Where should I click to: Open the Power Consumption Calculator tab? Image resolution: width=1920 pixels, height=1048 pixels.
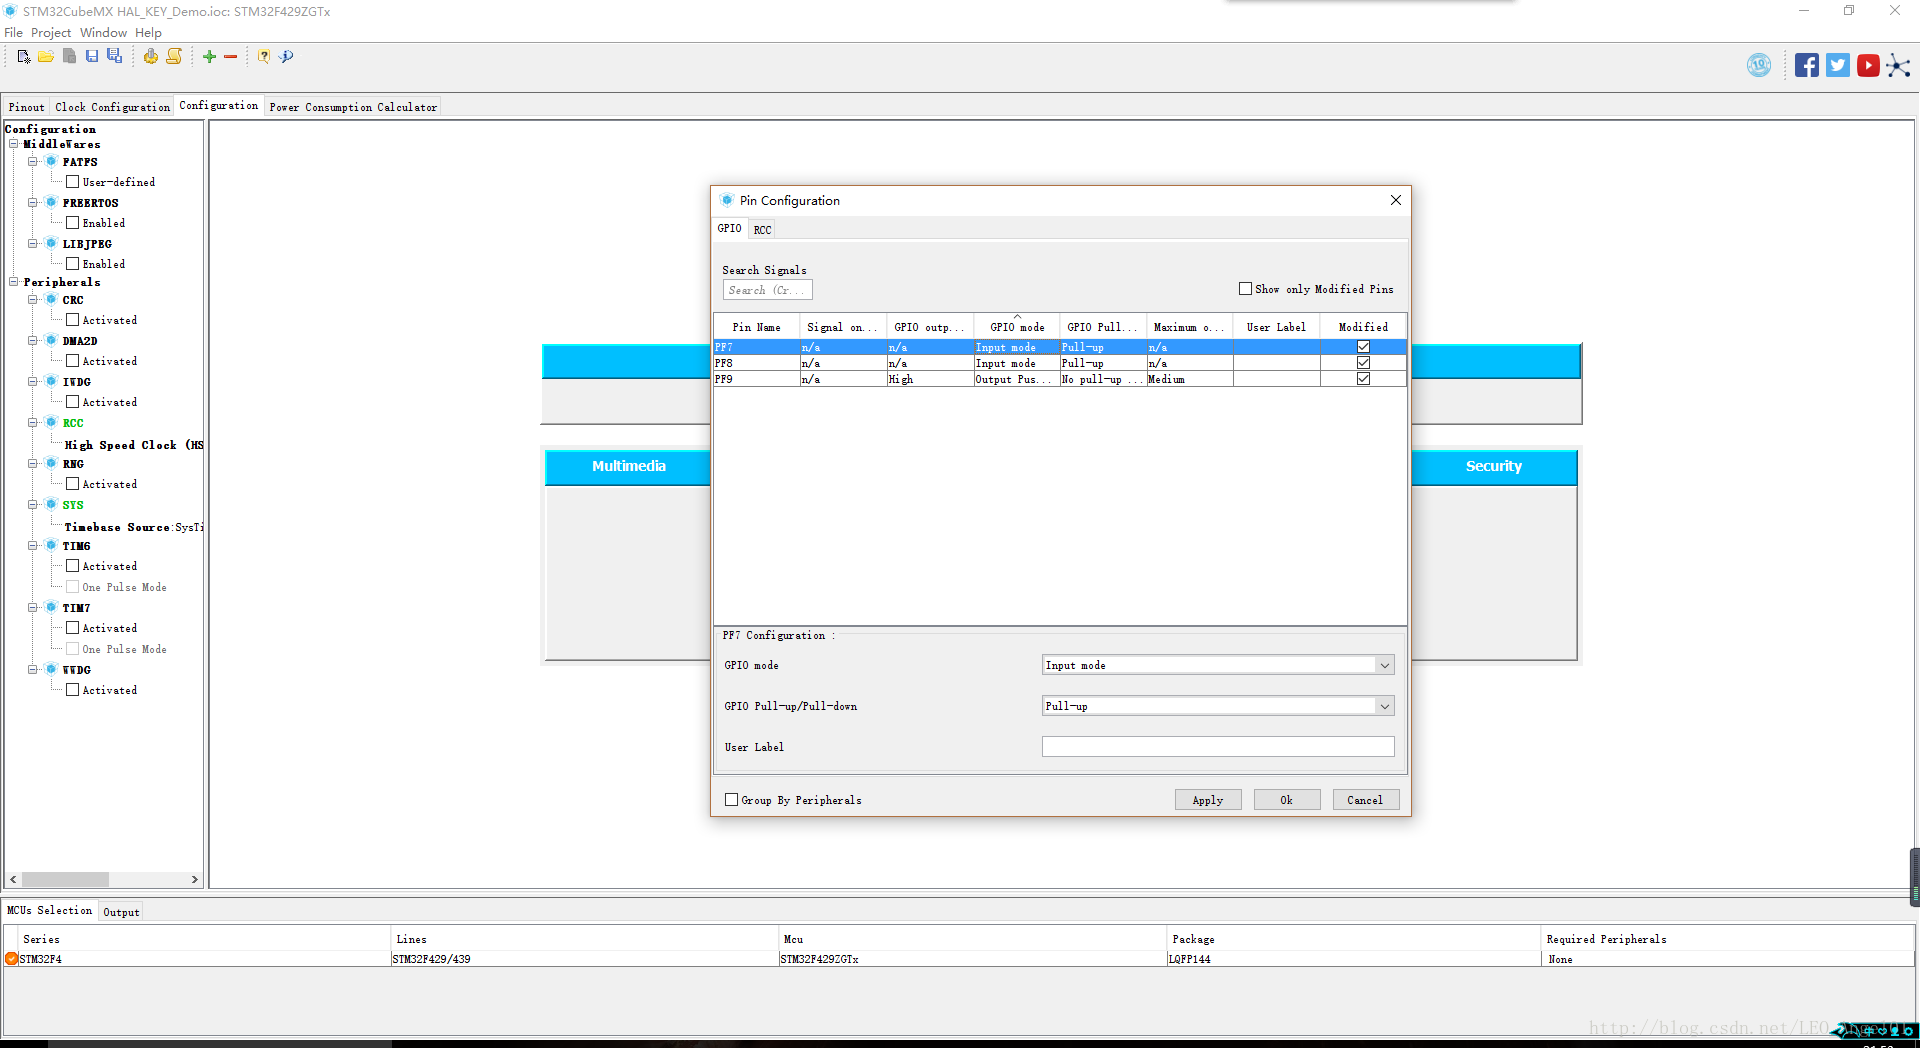(x=353, y=107)
